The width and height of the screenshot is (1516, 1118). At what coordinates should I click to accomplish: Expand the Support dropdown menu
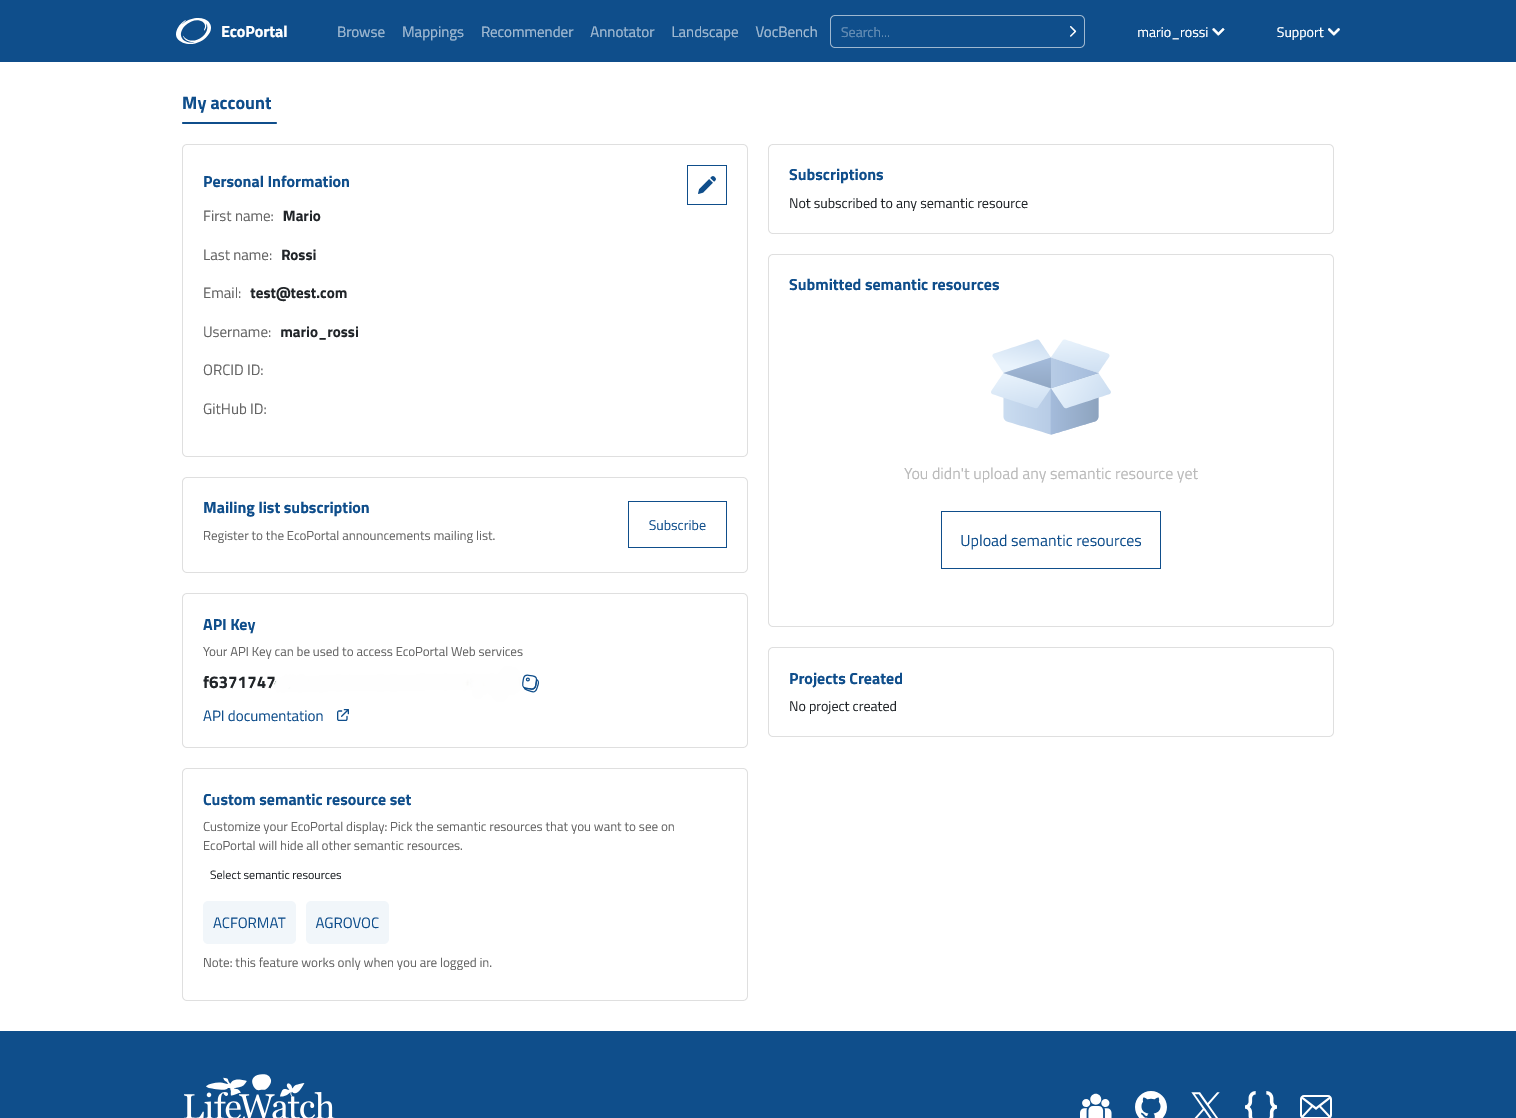click(x=1307, y=31)
